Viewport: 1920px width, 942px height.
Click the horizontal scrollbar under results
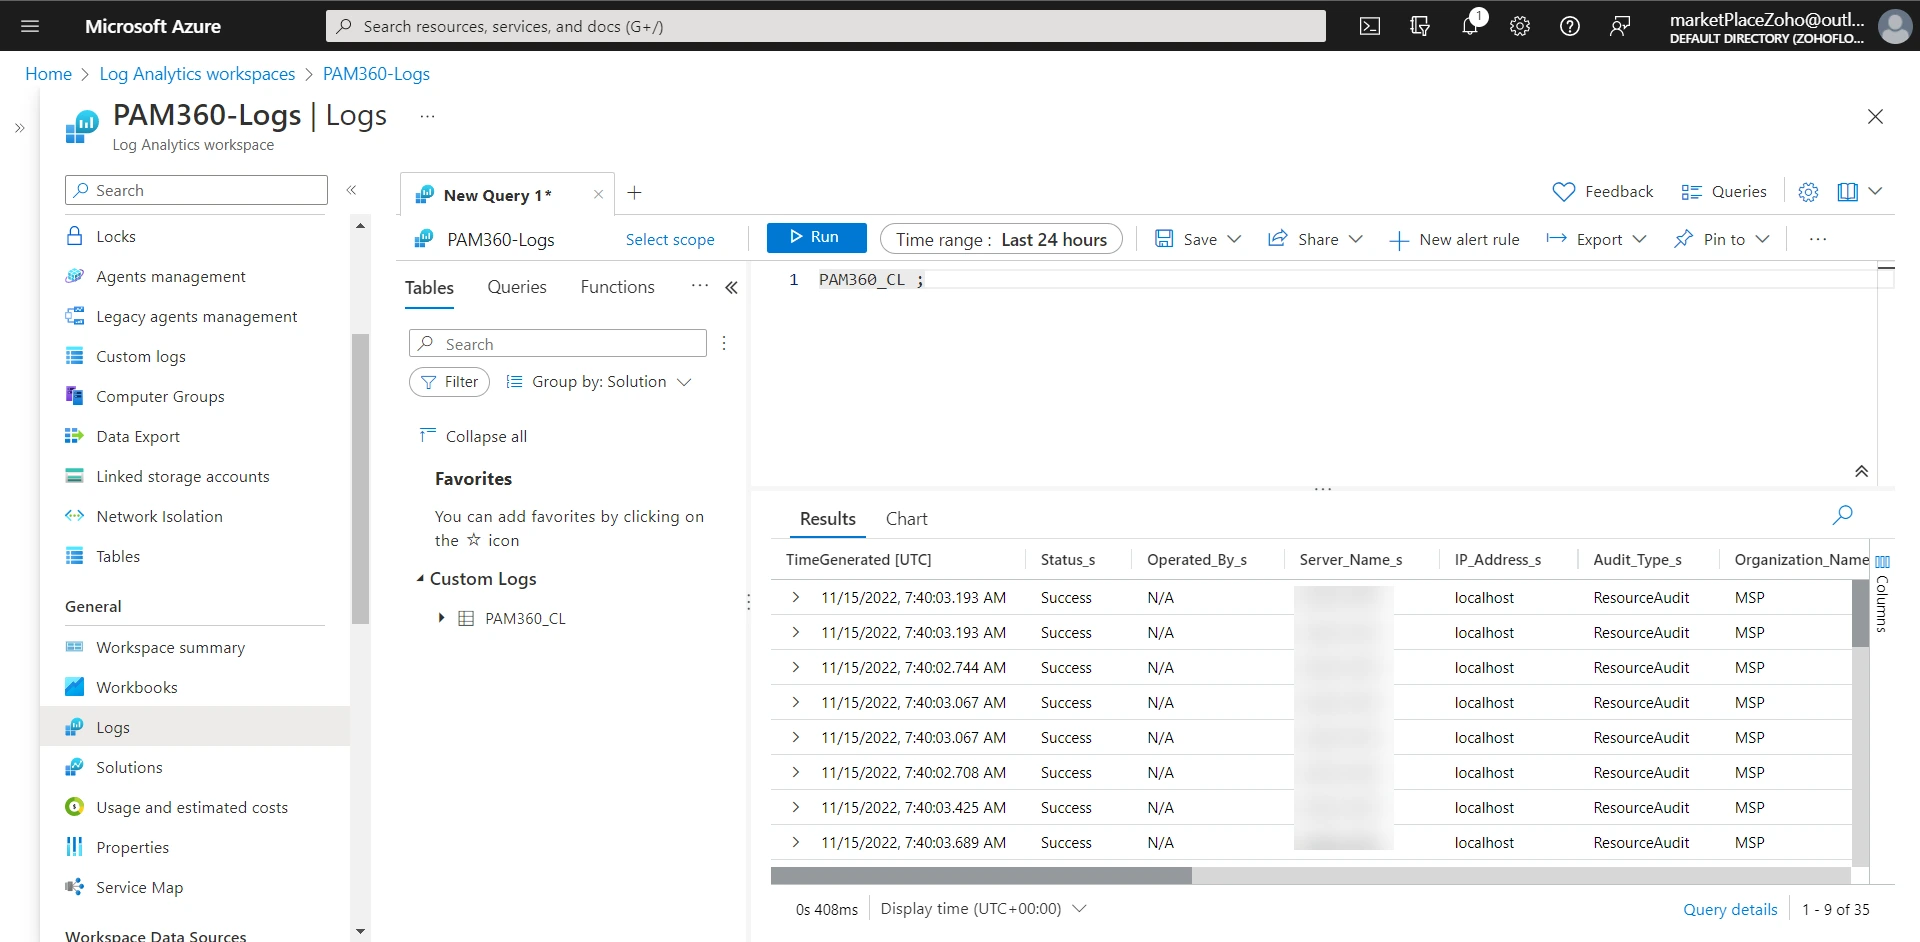pos(981,876)
